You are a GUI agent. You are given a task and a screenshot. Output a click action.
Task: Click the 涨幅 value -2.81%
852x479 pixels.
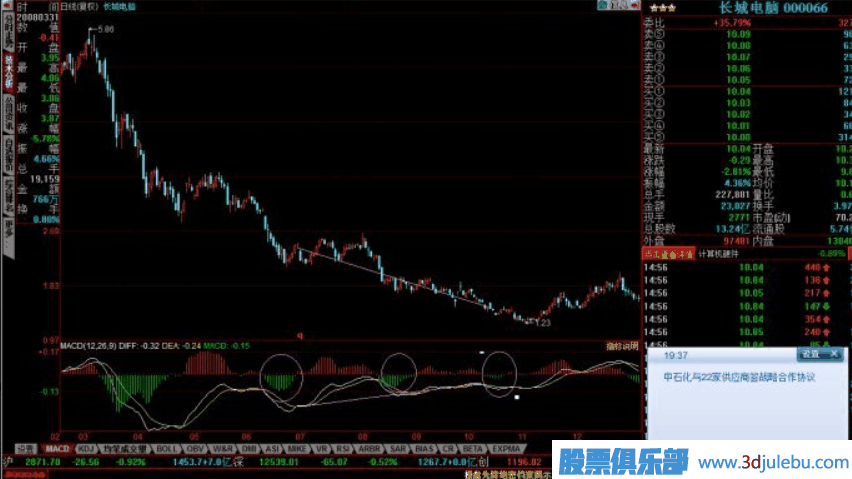click(x=736, y=172)
